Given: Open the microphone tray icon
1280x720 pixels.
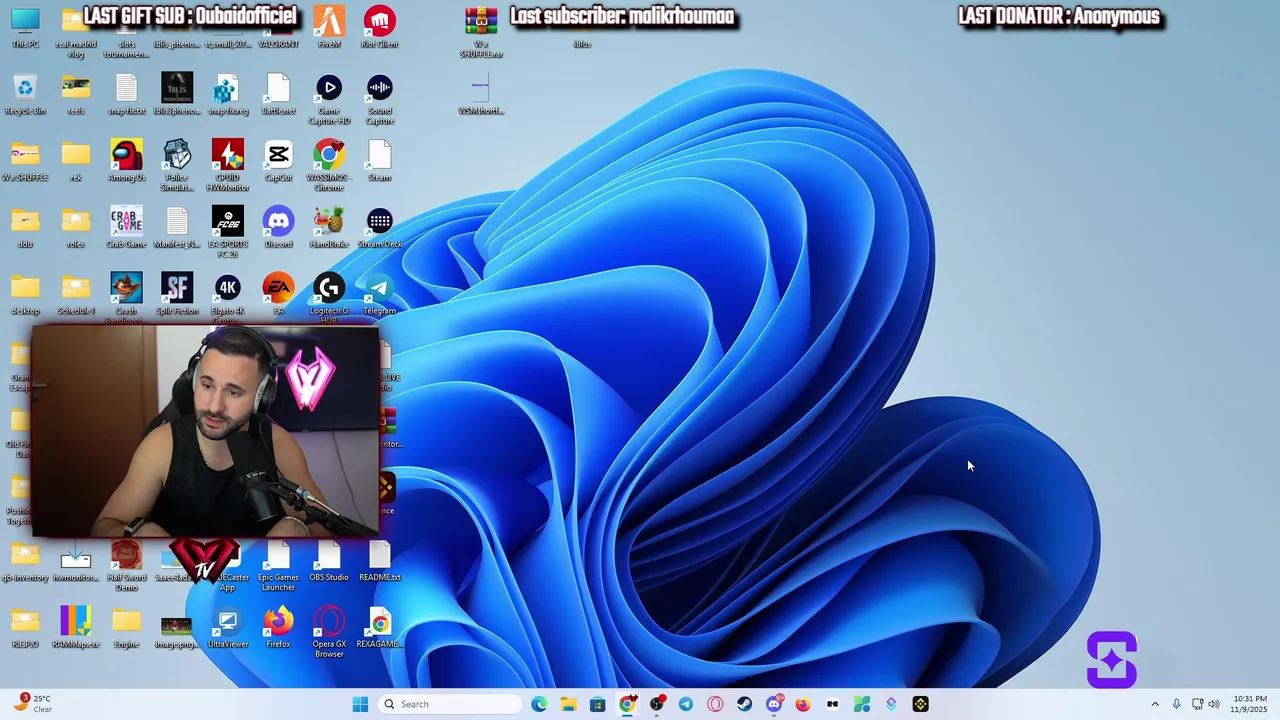Looking at the screenshot, I should [x=1176, y=704].
